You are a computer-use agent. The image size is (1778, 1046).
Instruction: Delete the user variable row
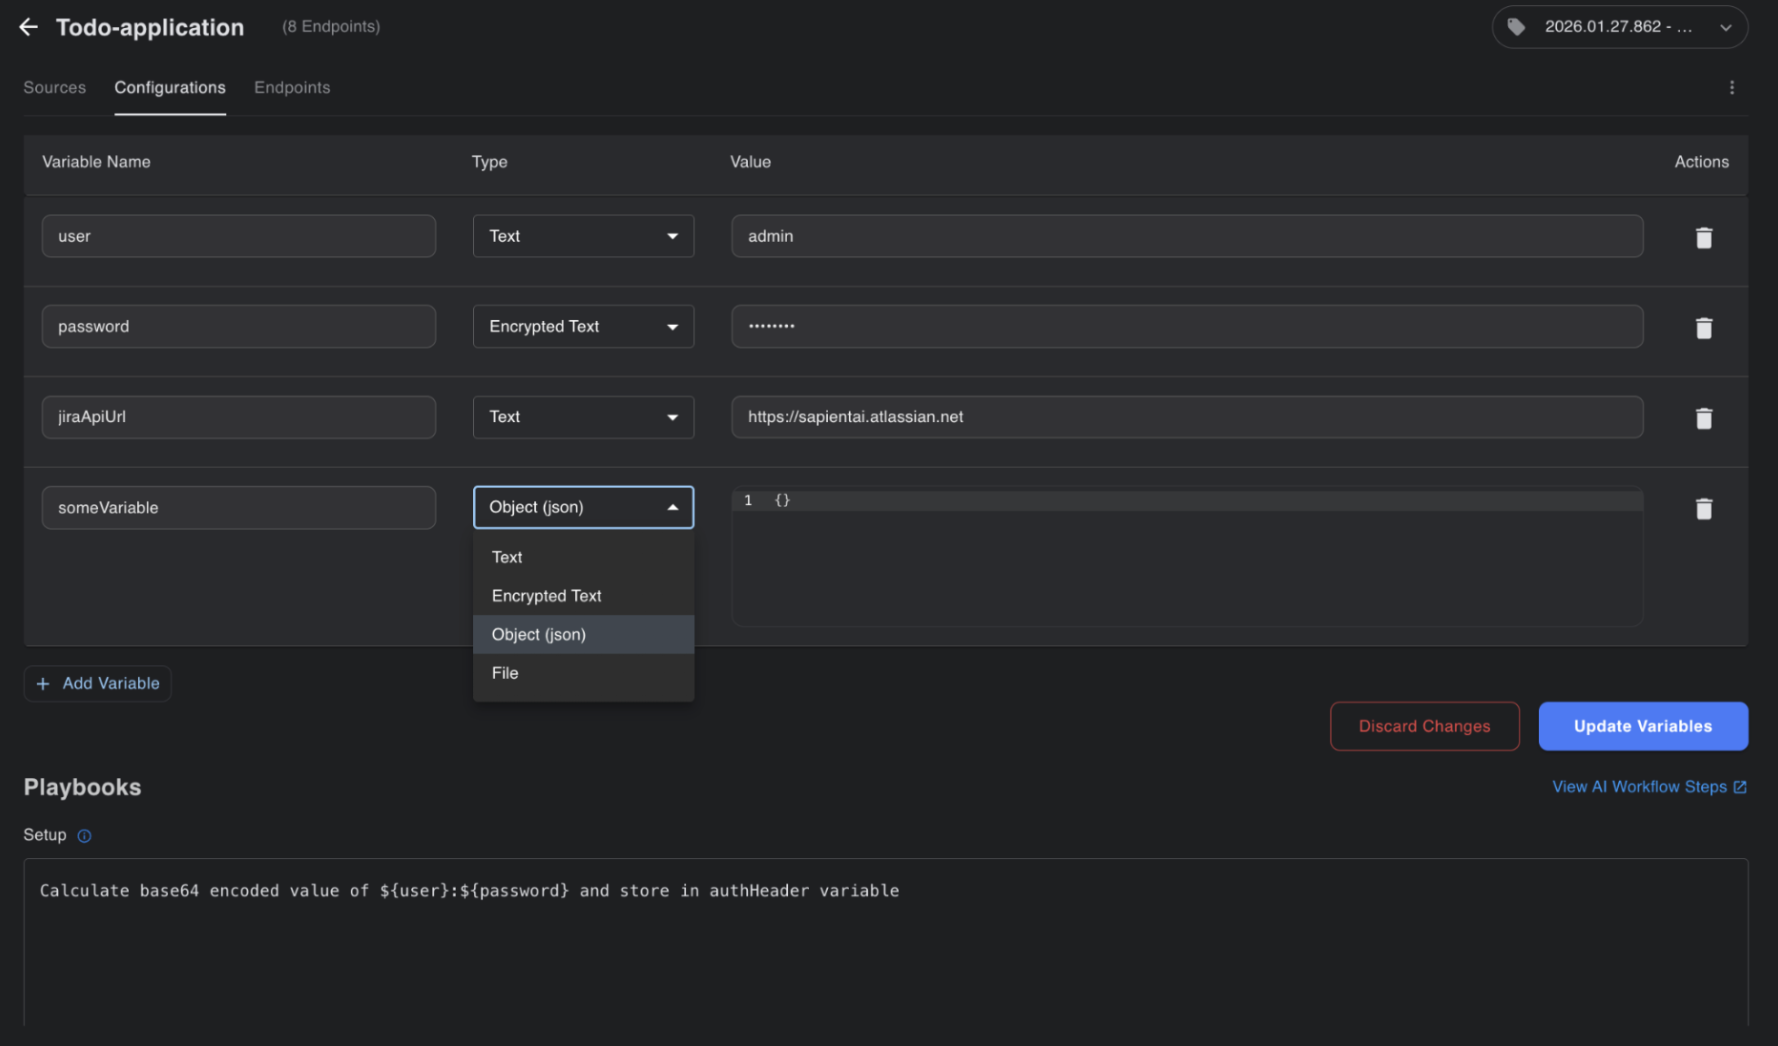tap(1703, 238)
